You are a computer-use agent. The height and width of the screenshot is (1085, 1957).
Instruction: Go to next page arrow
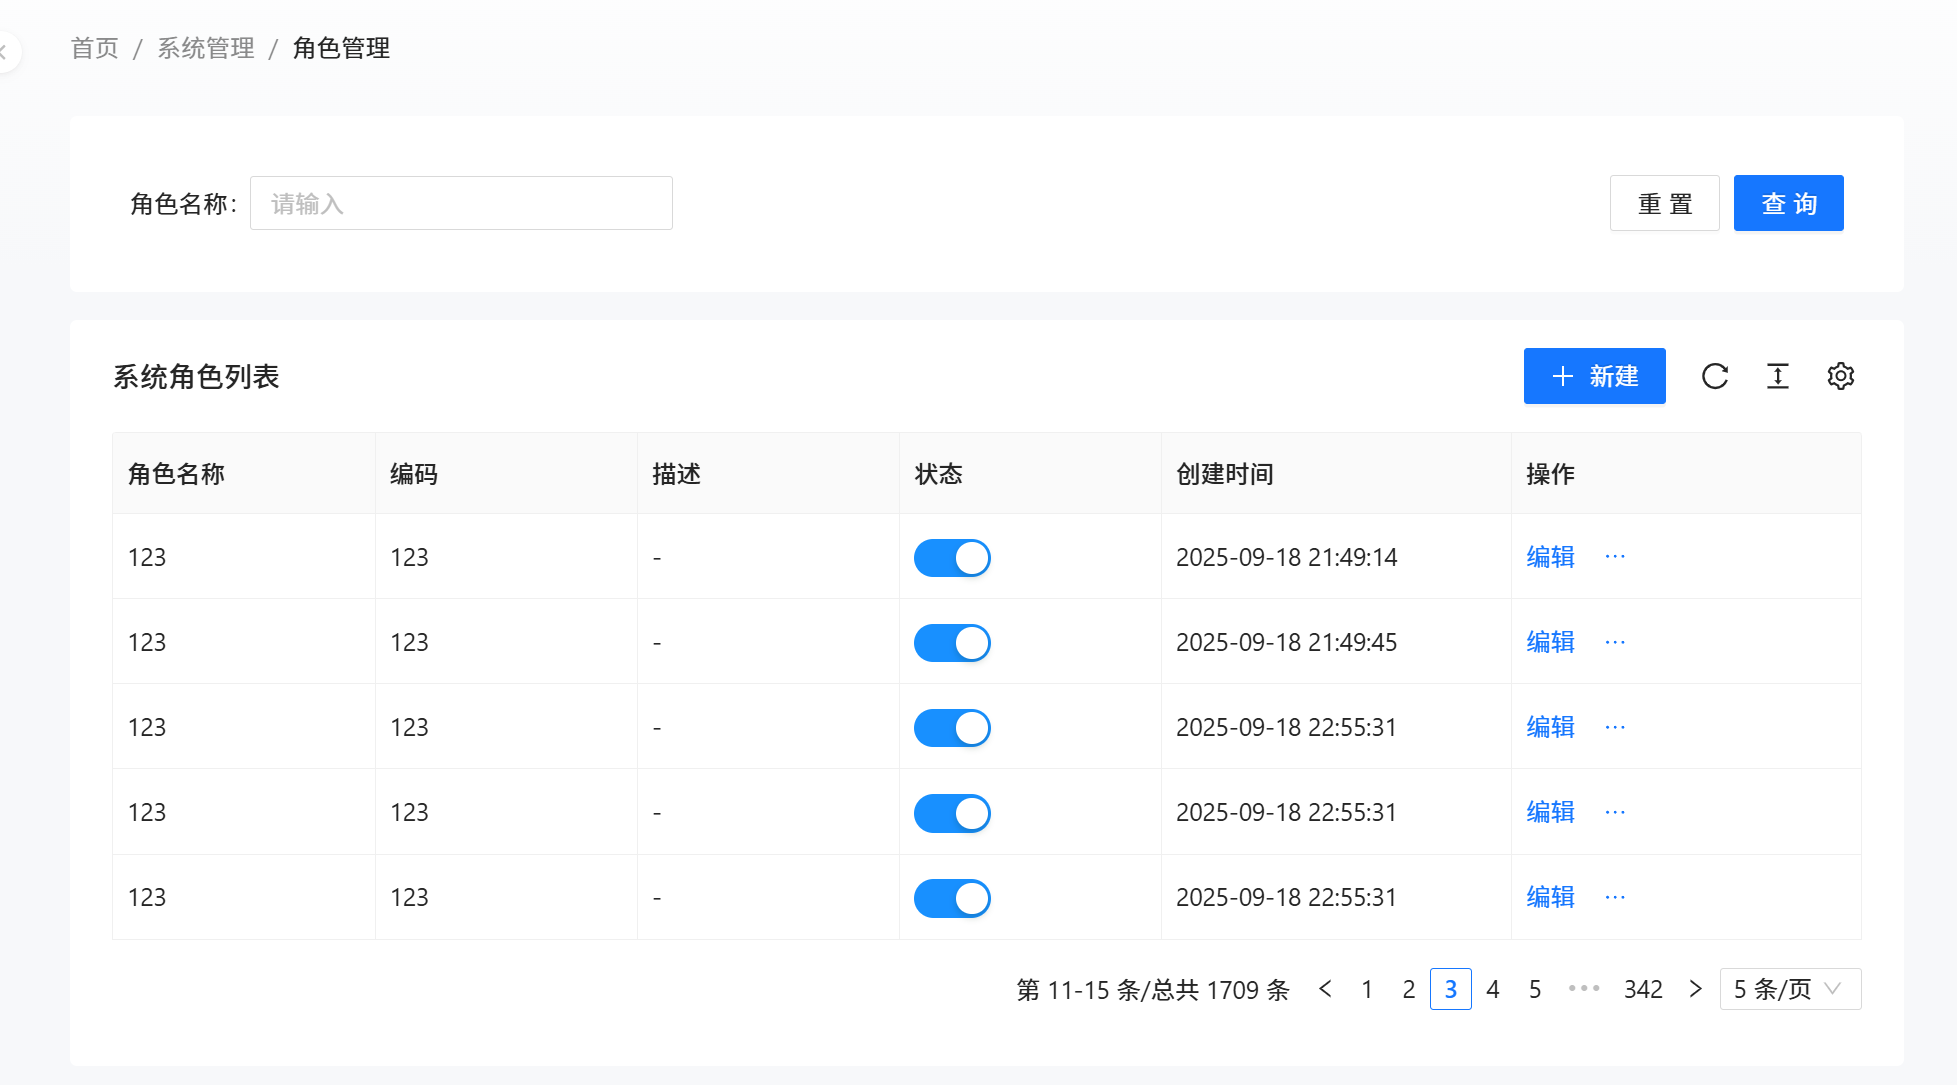pos(1695,989)
